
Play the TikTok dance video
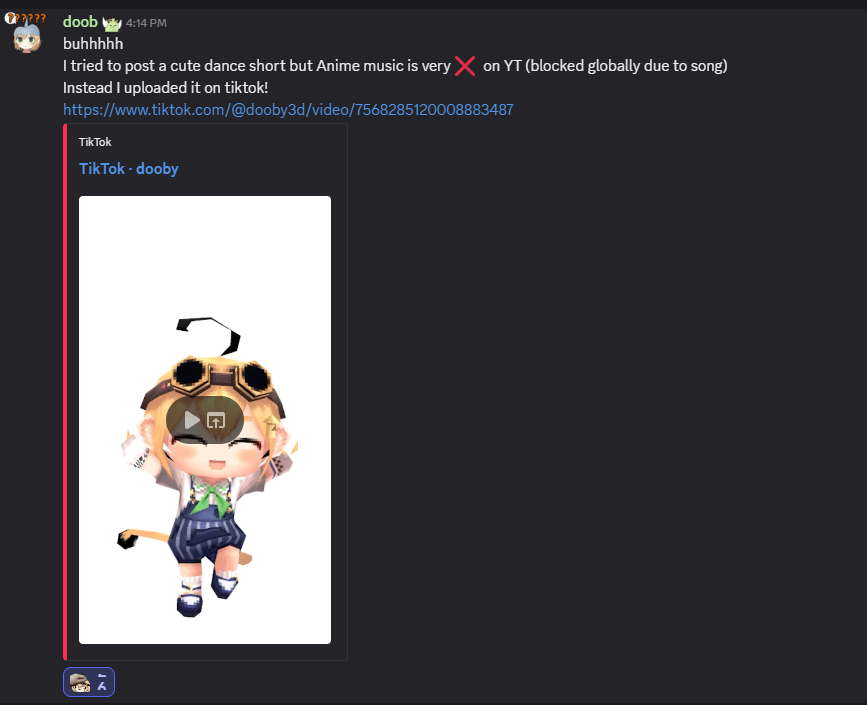pyautogui.click(x=192, y=420)
